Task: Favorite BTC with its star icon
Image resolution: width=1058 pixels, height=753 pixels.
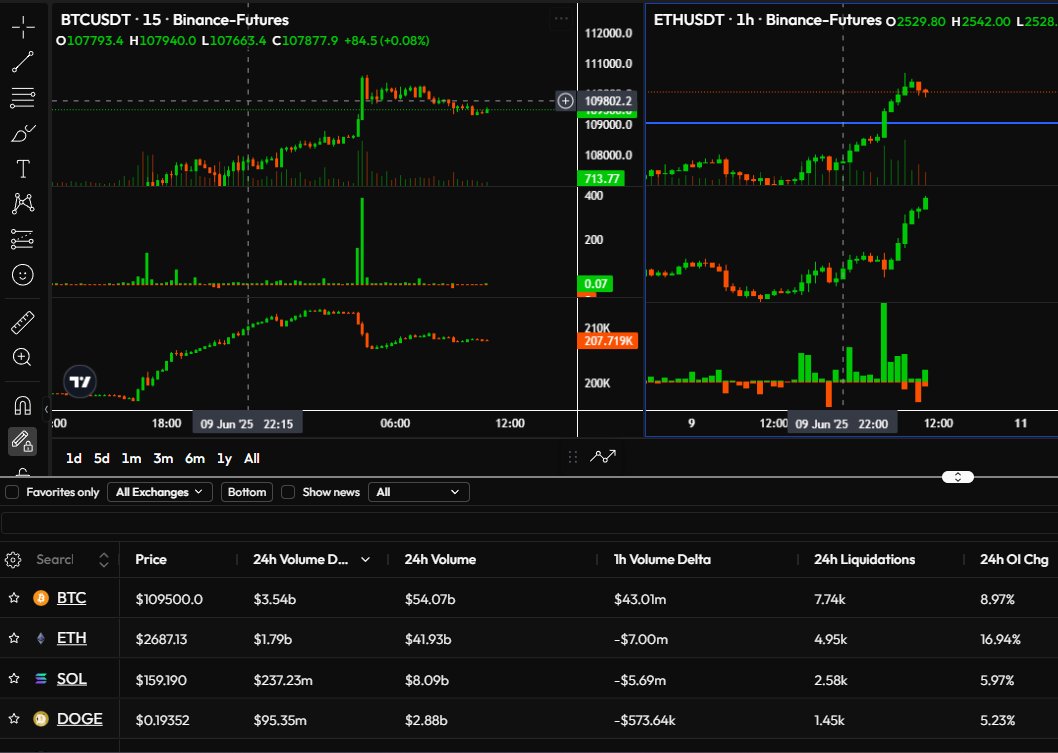Action: point(13,598)
